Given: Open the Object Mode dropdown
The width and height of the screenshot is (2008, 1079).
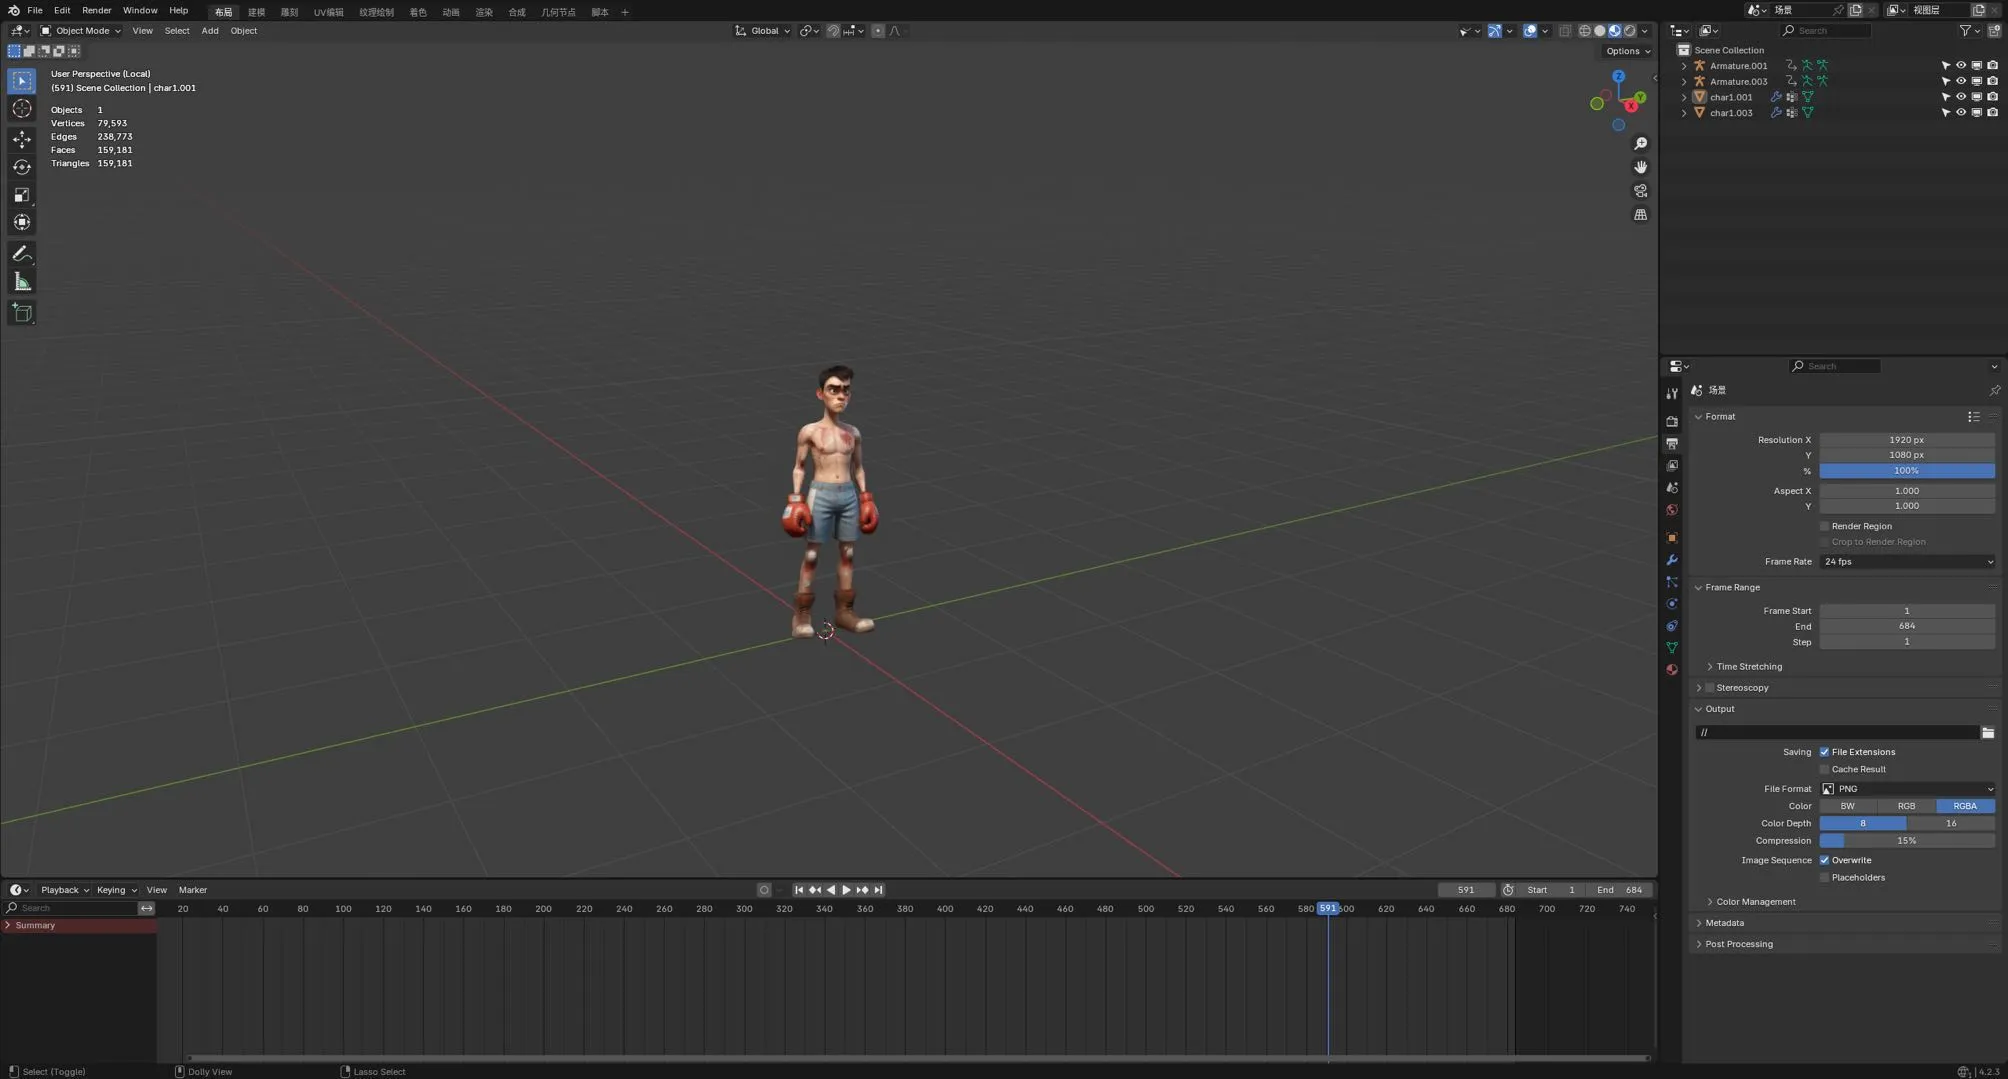Looking at the screenshot, I should (x=80, y=31).
